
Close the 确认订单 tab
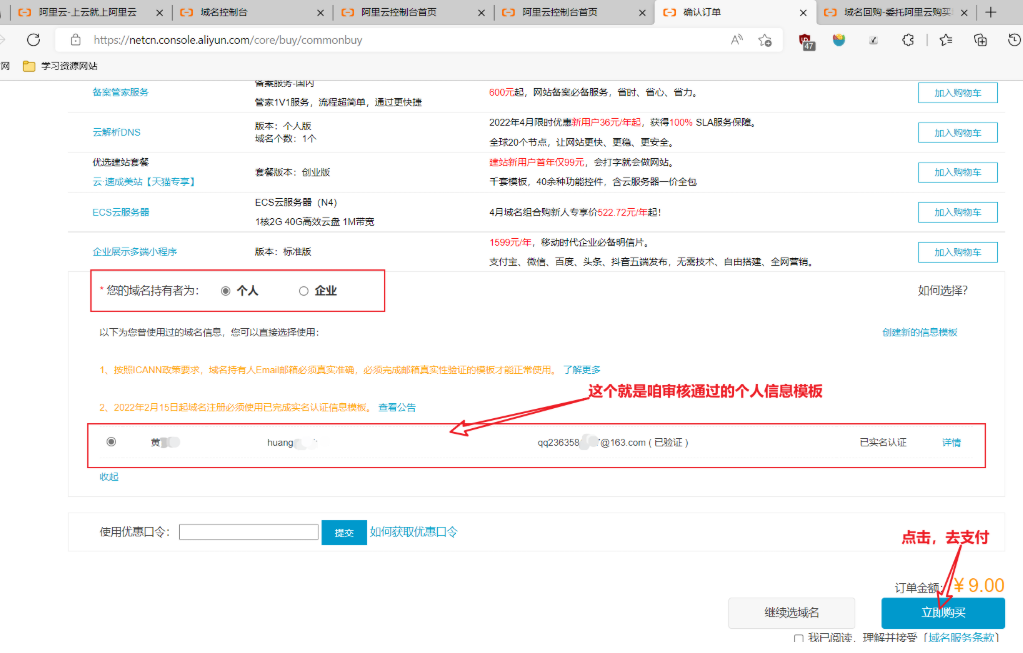click(x=803, y=12)
